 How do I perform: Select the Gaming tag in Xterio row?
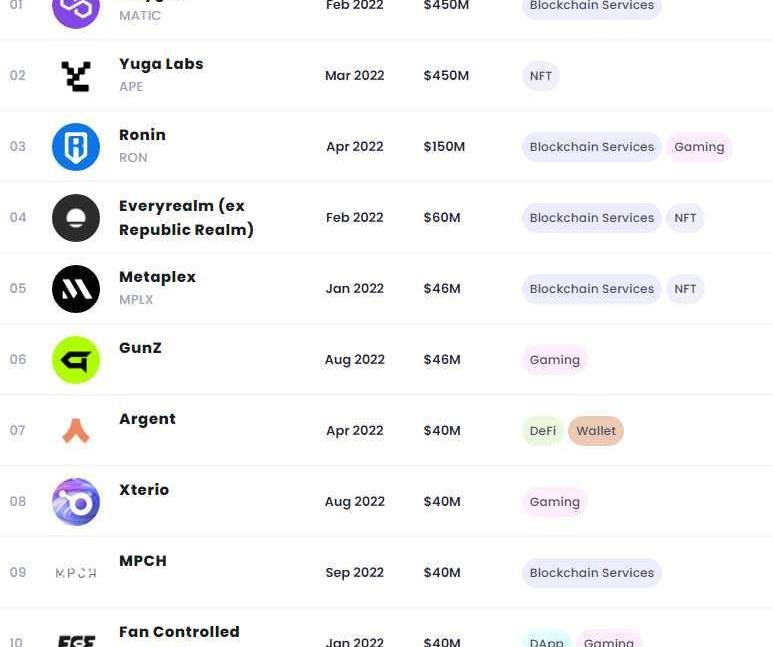(x=555, y=502)
